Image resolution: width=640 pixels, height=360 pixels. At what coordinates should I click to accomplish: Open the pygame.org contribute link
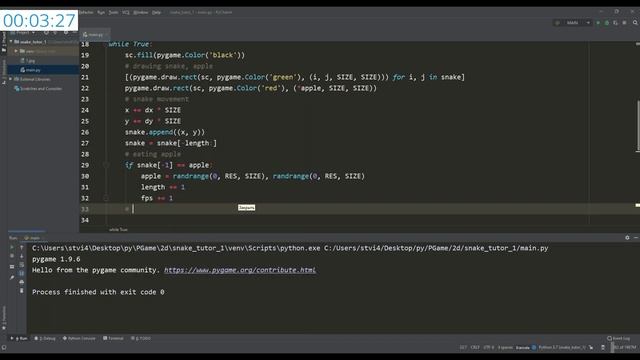[x=240, y=270]
